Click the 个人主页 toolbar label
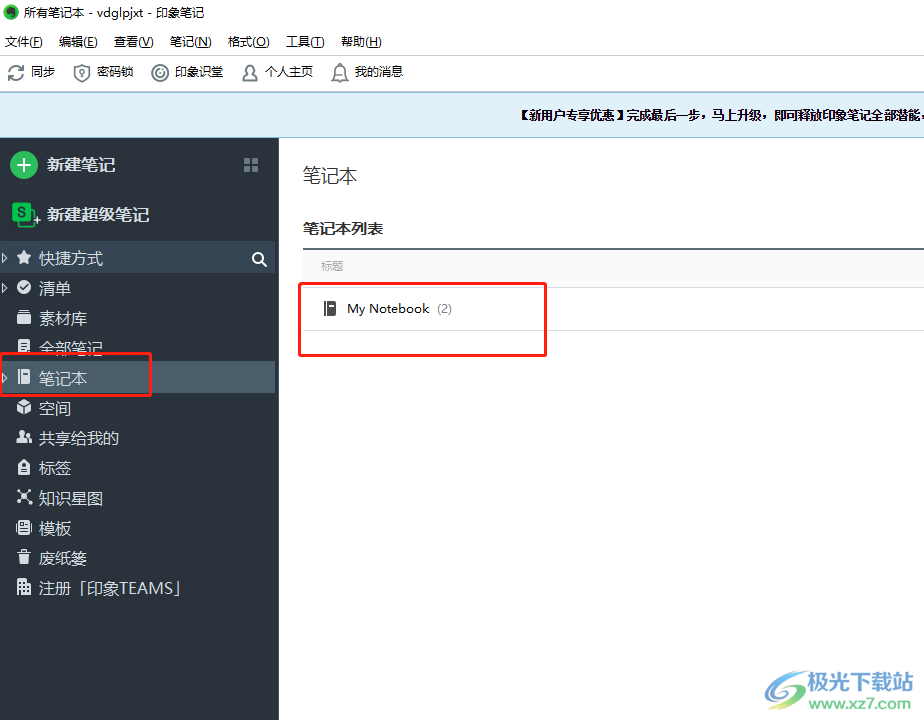This screenshot has width=924, height=720. pyautogui.click(x=289, y=72)
